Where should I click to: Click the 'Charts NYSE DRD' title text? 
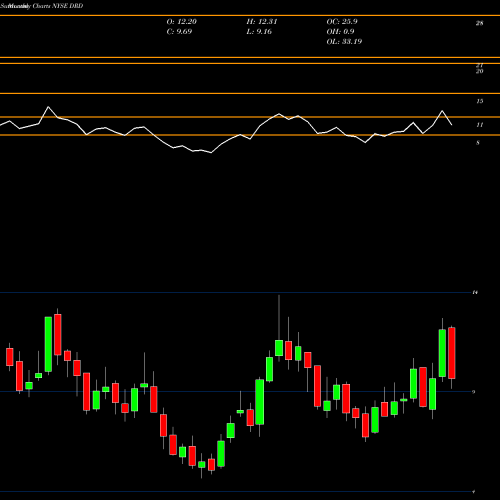(x=58, y=6)
